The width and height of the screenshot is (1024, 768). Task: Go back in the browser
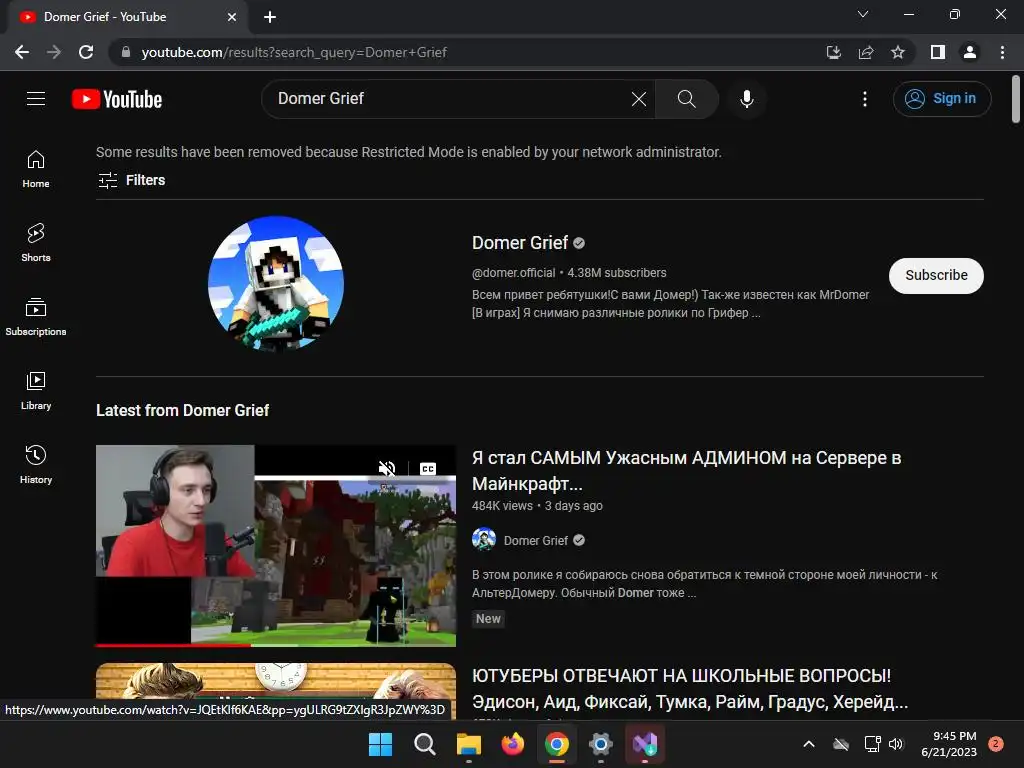coord(22,52)
